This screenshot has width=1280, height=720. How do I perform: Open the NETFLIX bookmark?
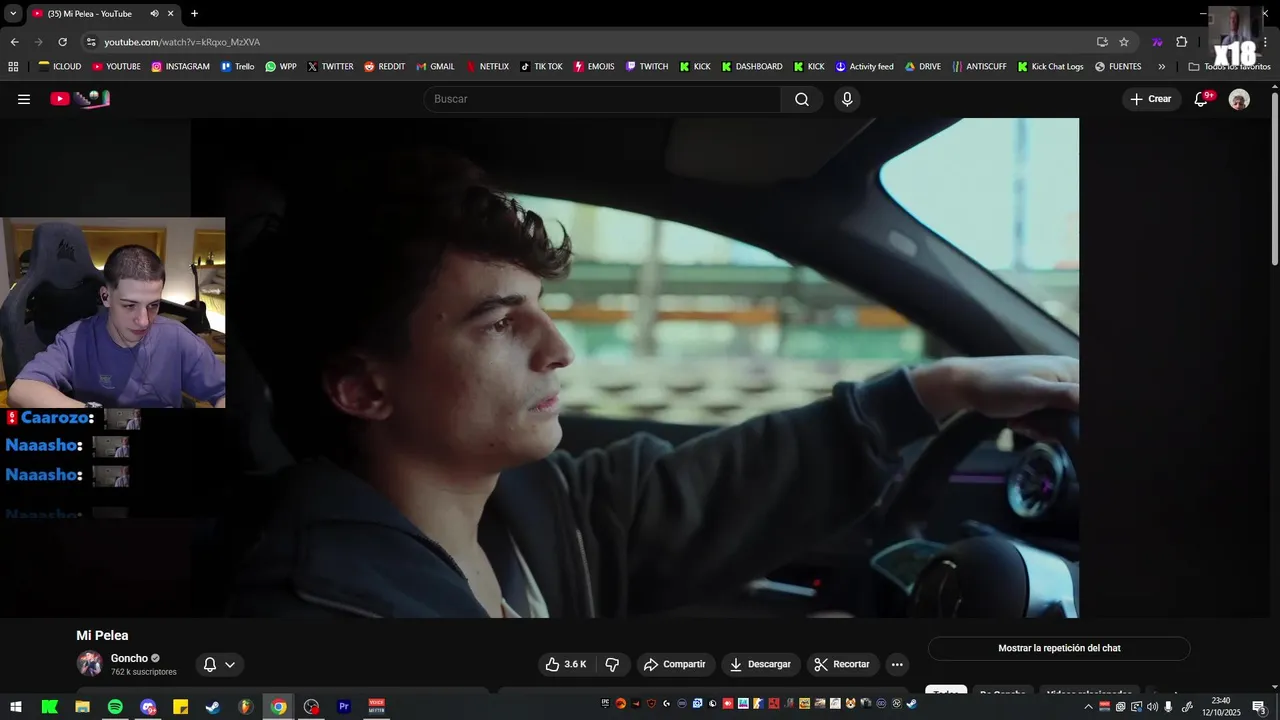coord(487,67)
